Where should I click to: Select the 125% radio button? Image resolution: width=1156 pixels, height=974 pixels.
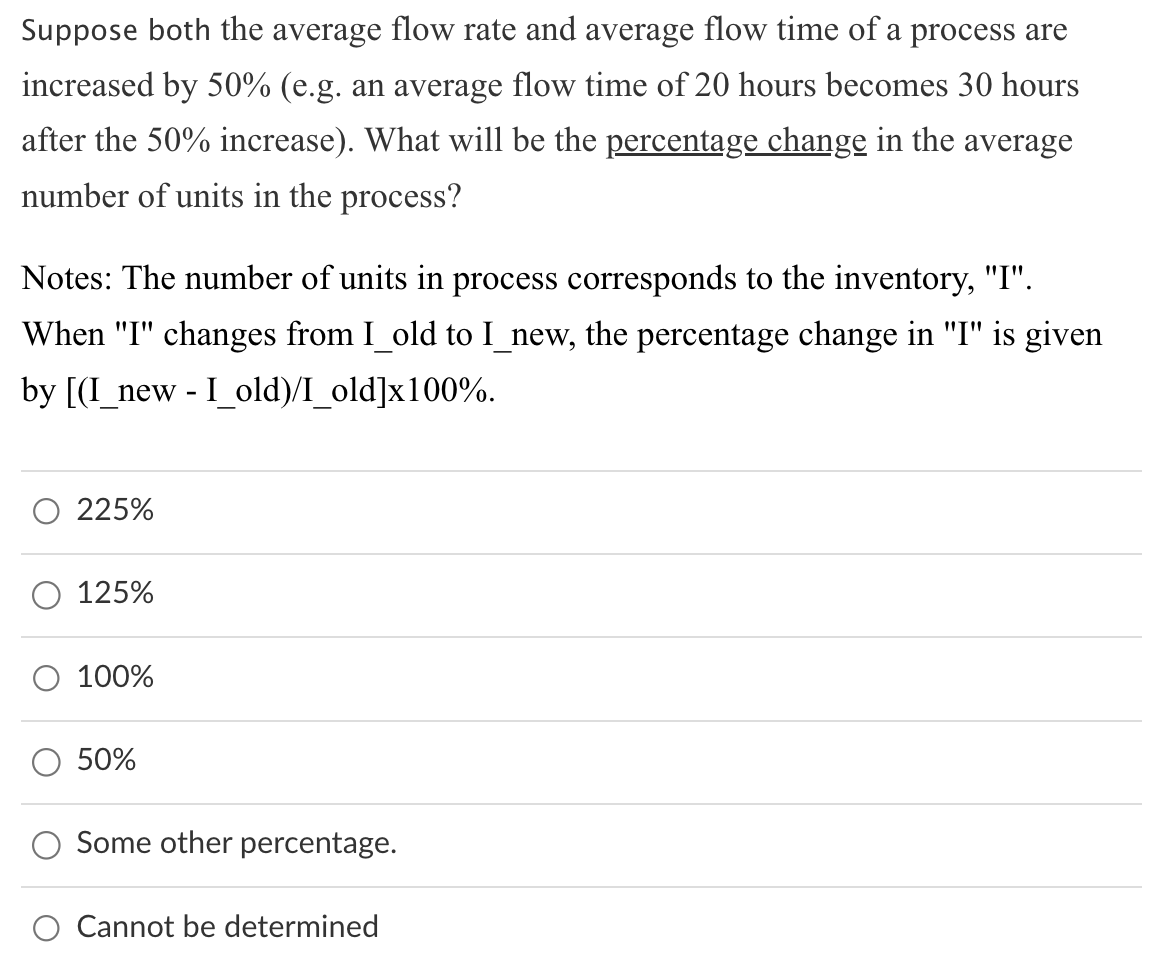[x=45, y=596]
